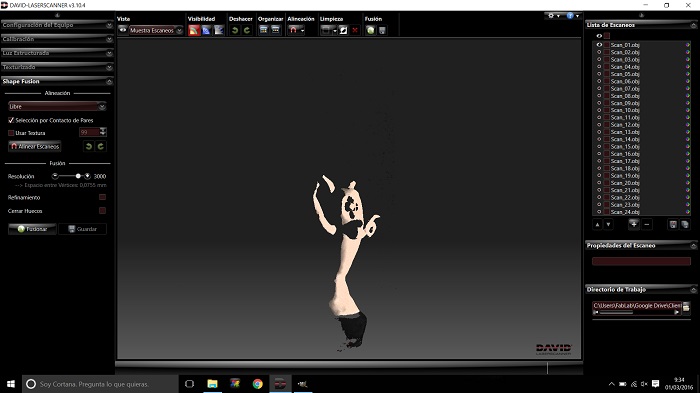Click the all-scans color swatch at list top
Image resolution: width=700 pixels, height=393 pixels.
click(x=607, y=36)
